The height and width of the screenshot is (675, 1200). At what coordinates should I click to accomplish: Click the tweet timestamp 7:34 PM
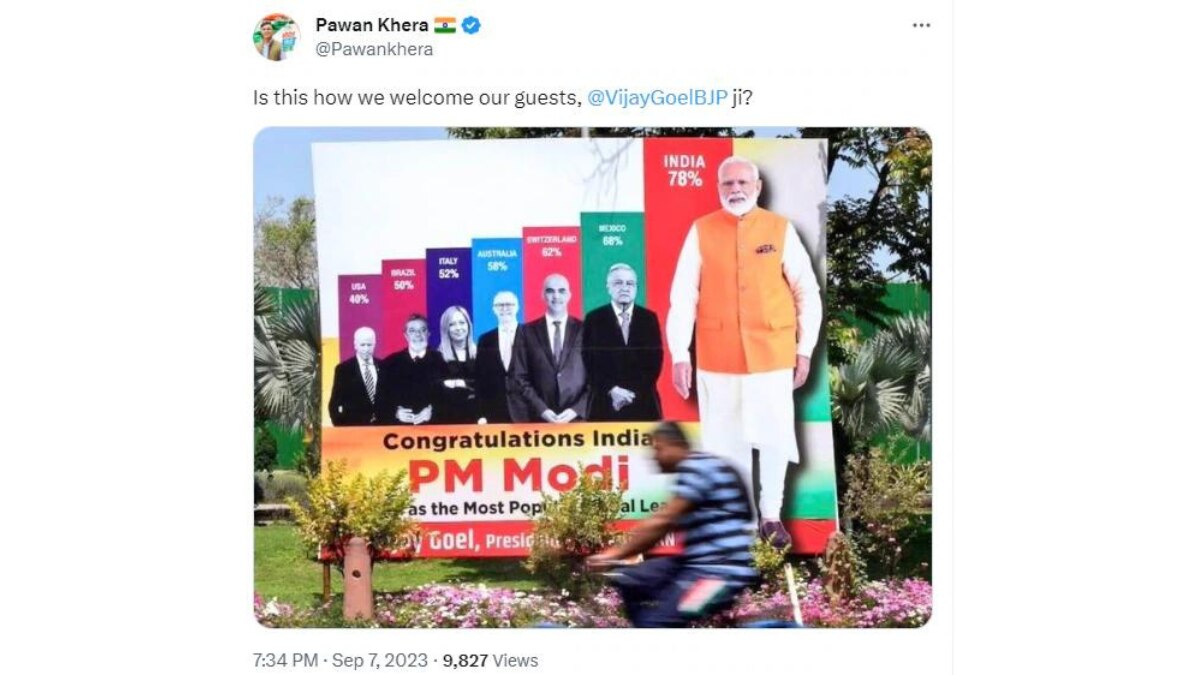pos(285,660)
